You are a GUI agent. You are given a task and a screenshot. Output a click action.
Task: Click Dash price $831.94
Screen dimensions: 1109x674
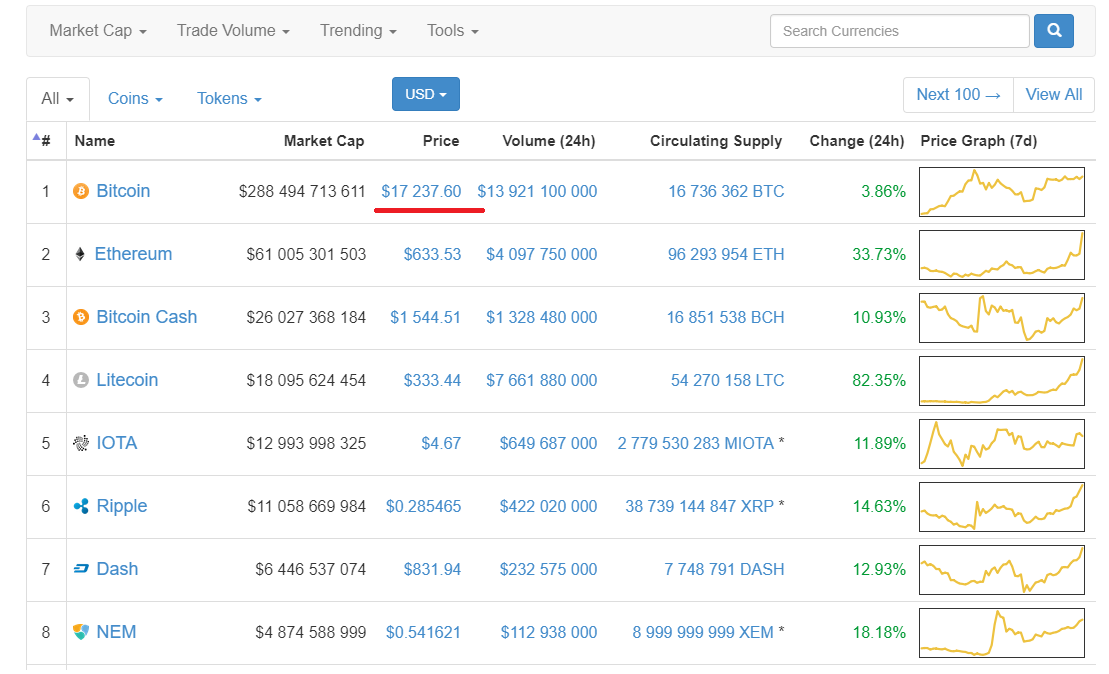[432, 569]
